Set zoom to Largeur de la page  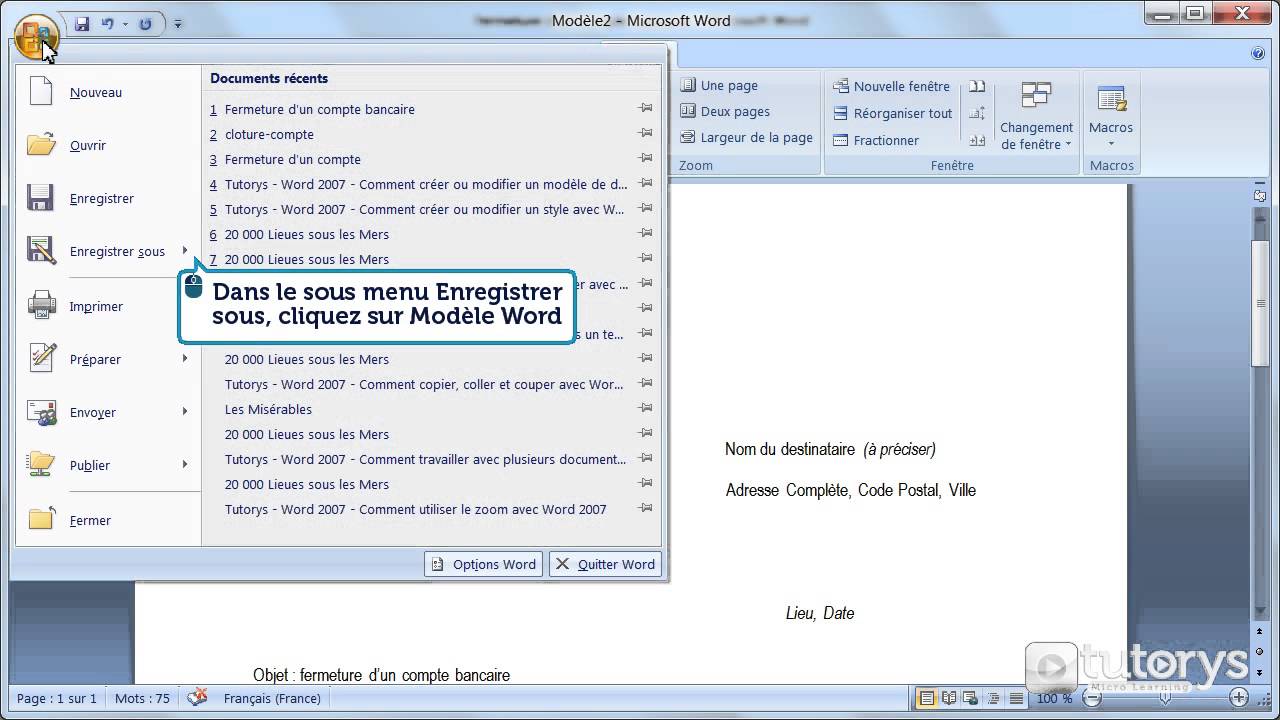pos(747,138)
